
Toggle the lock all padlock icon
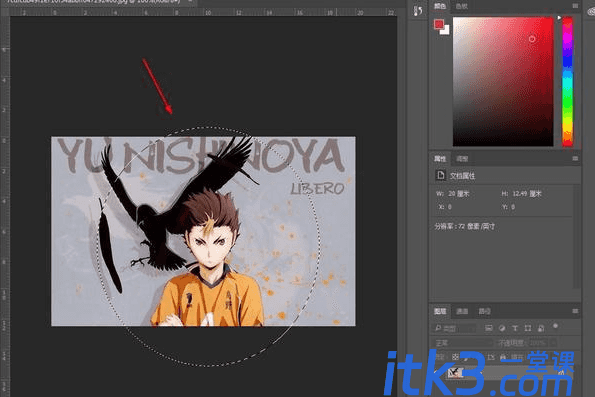[503, 357]
